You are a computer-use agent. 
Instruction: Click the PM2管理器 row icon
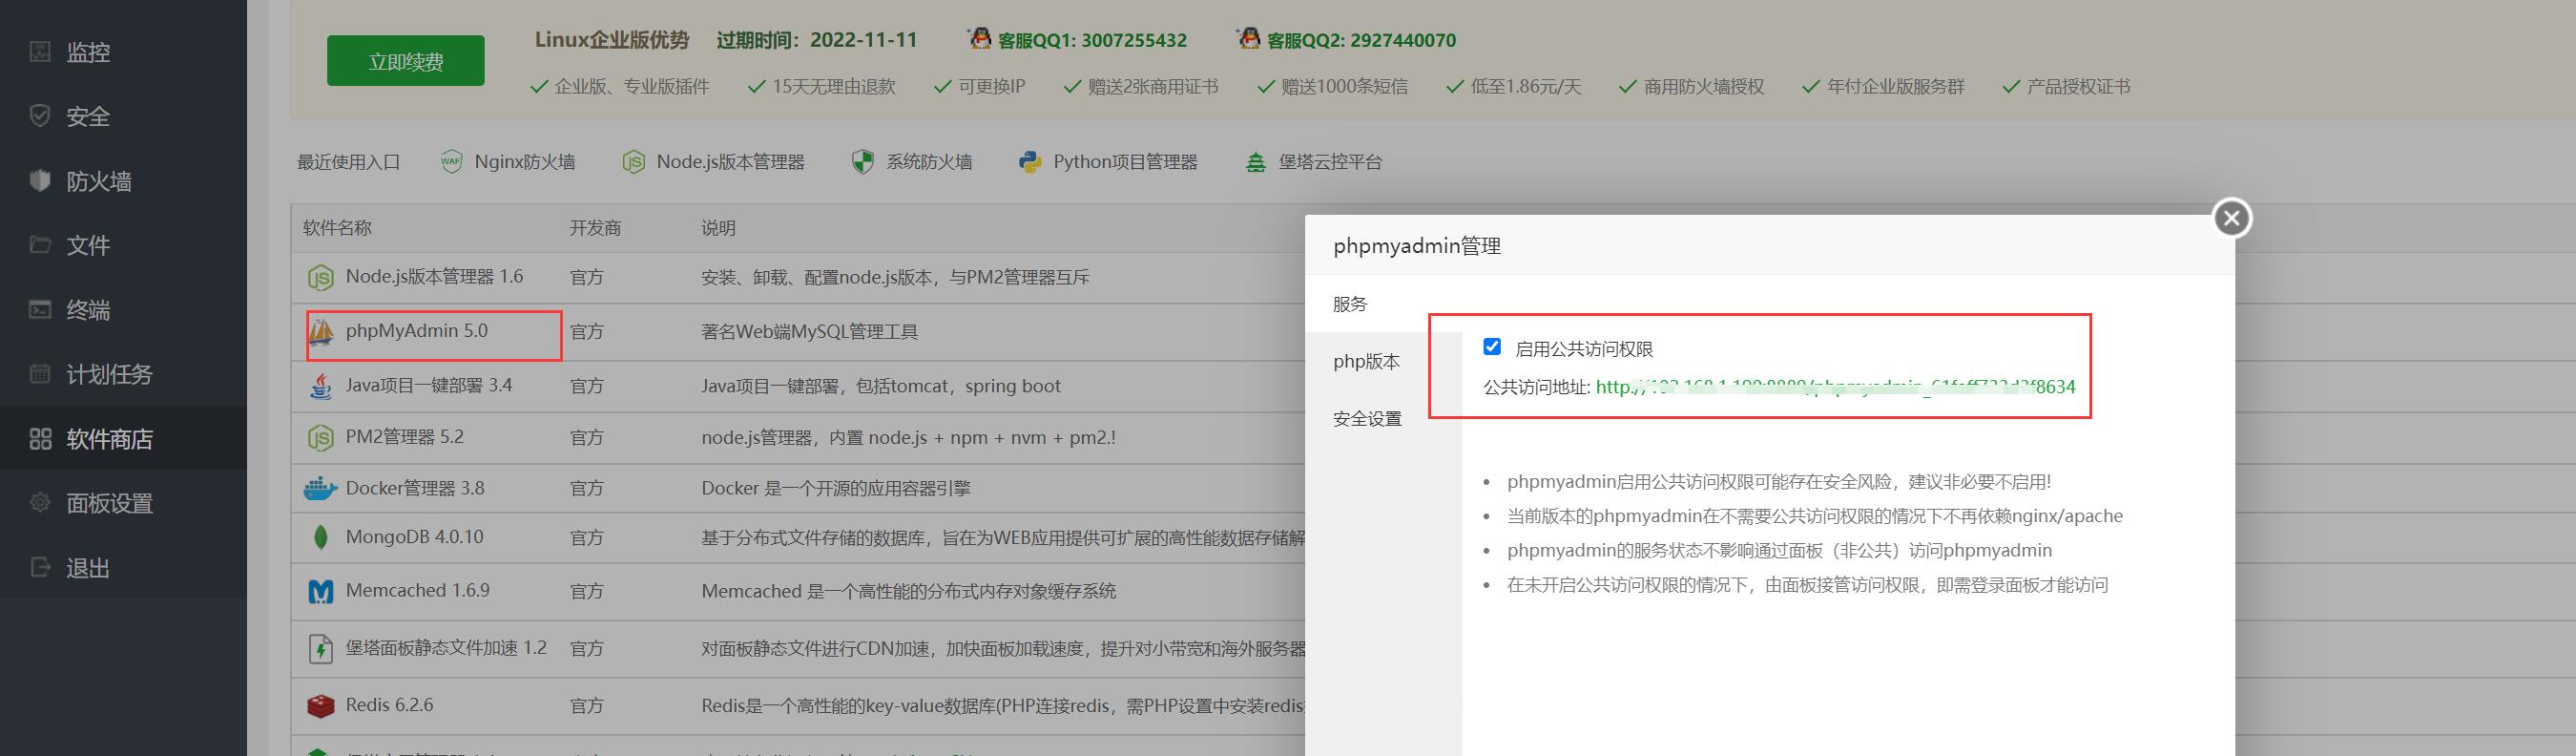(320, 437)
